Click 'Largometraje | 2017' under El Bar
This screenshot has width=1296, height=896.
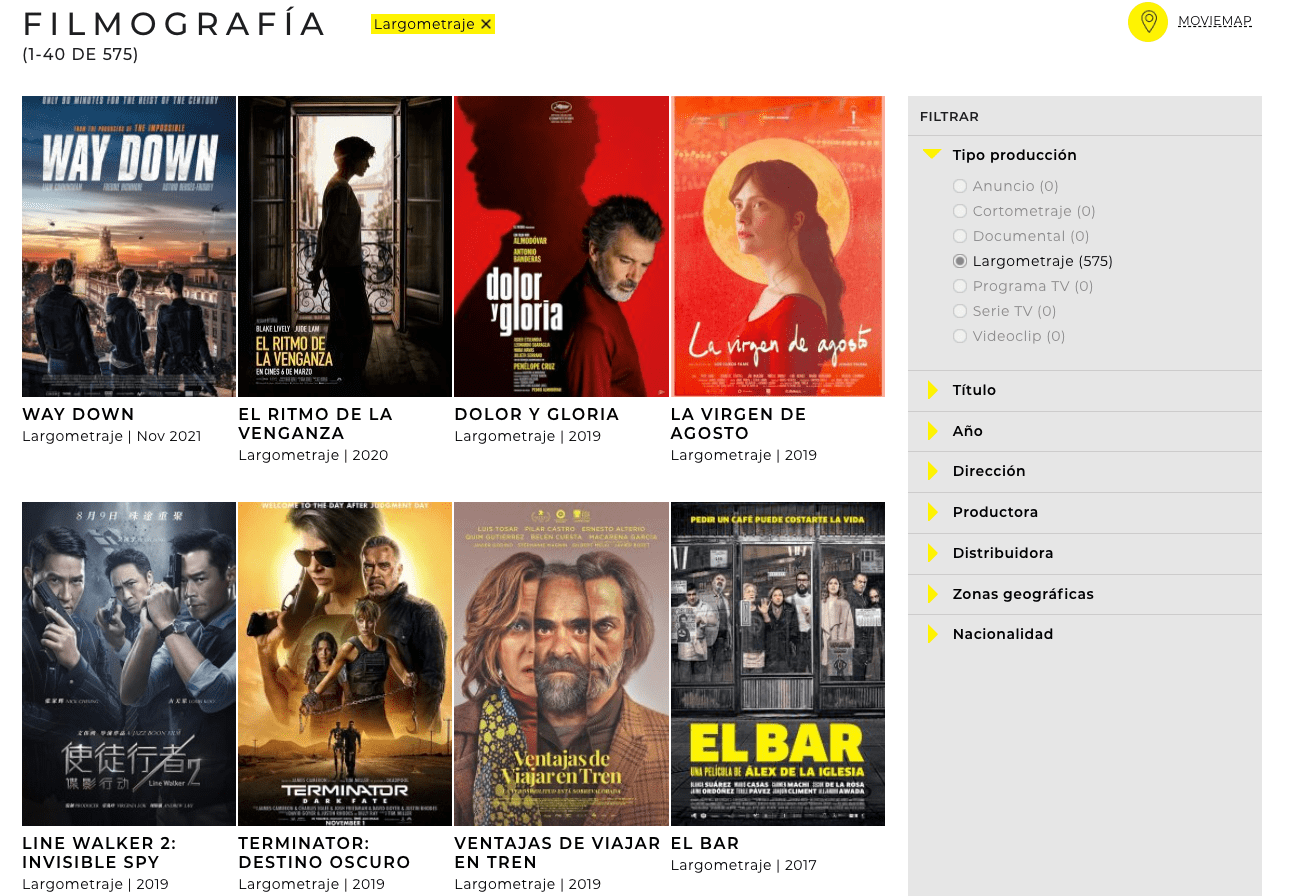tap(743, 865)
